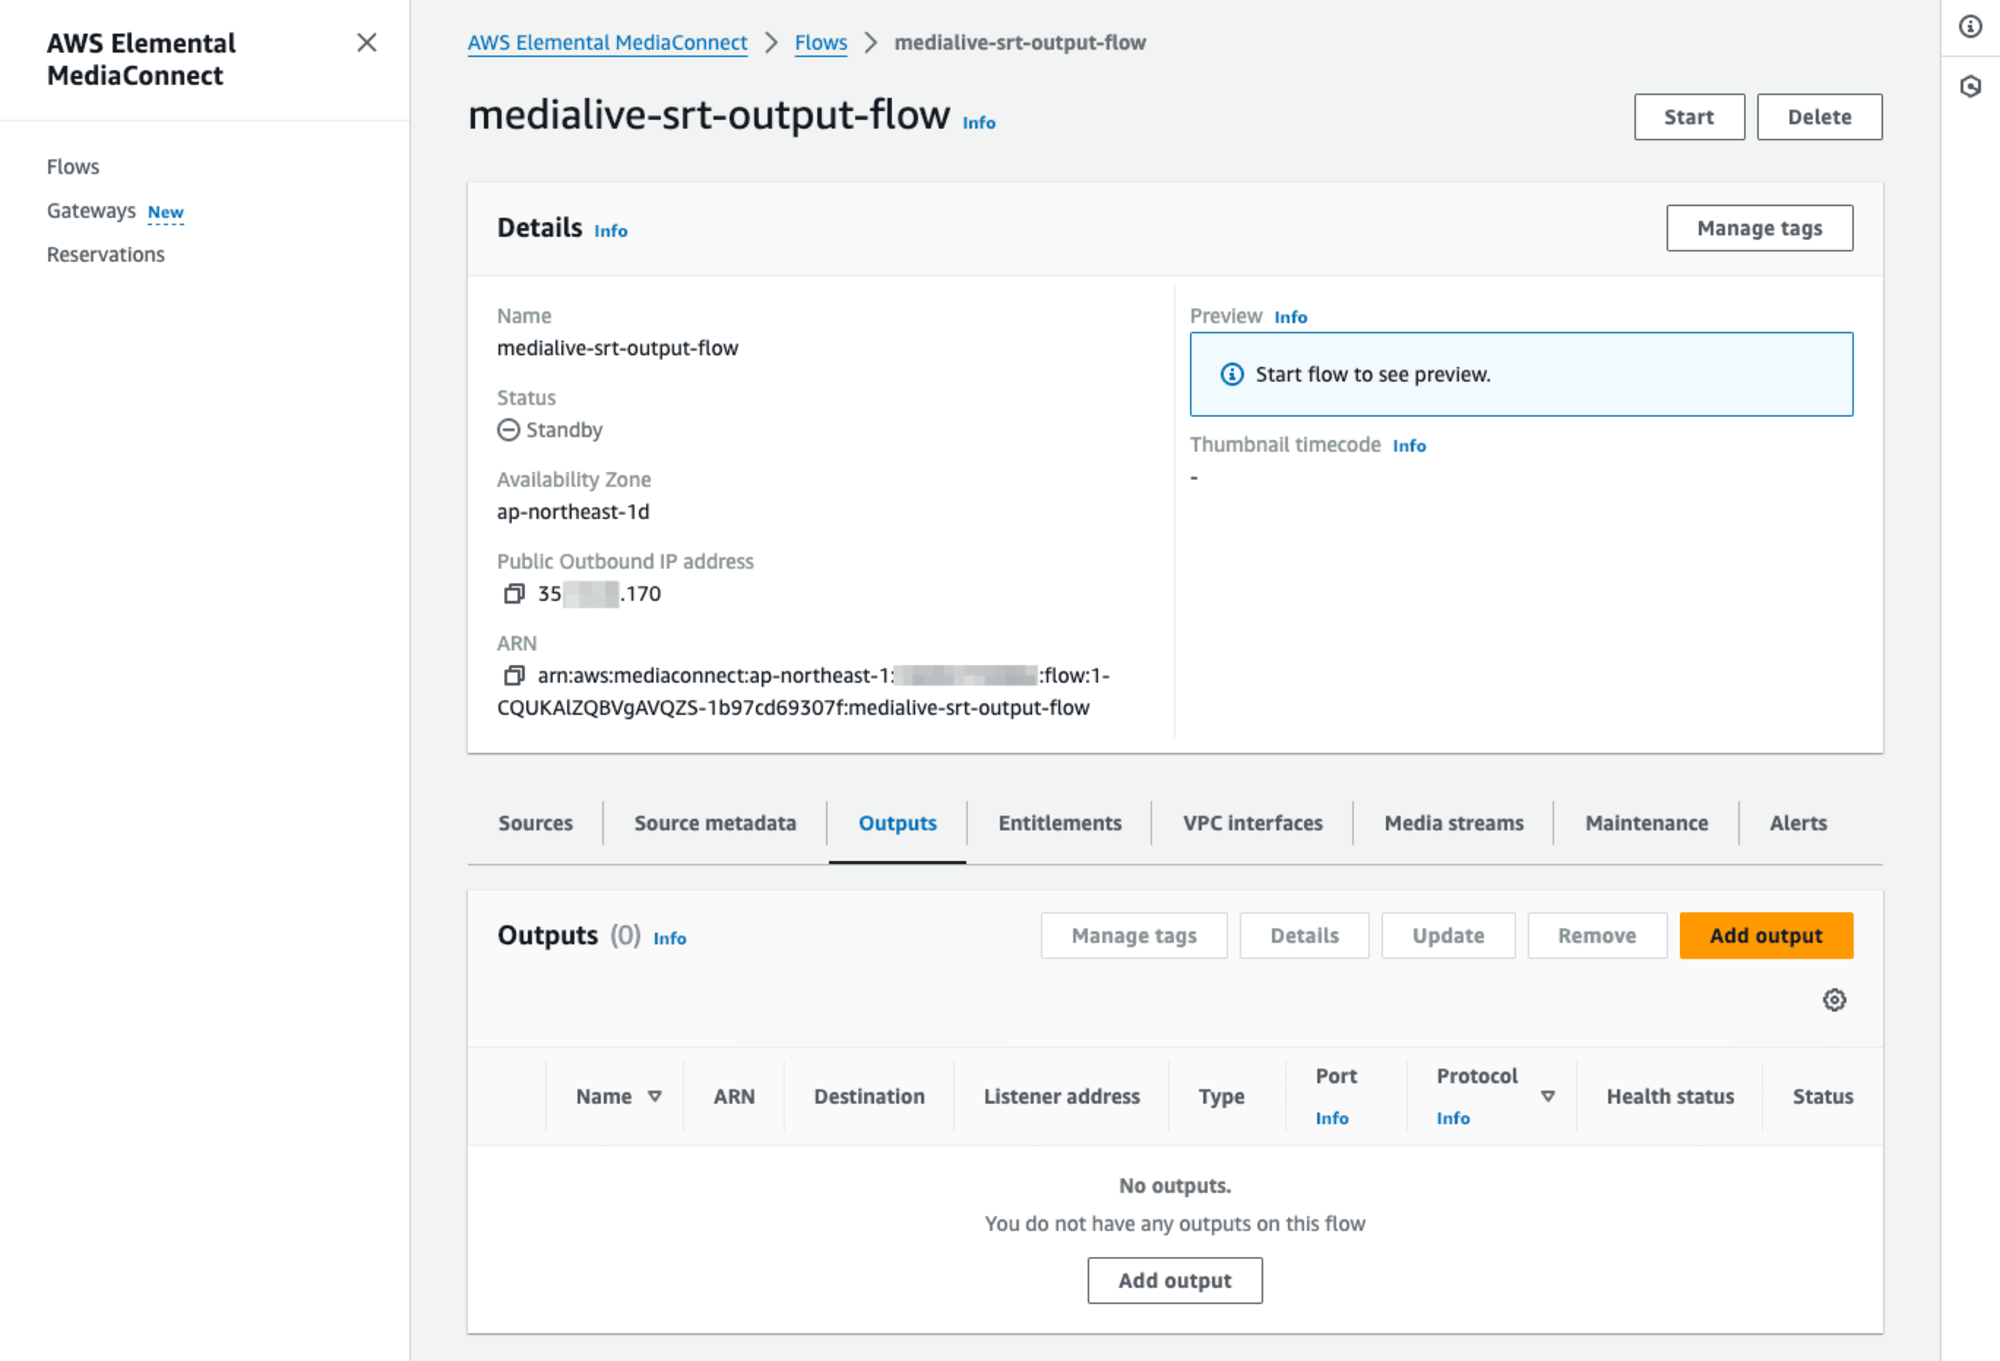Click the Outputs Details button
Viewport: 2000px width, 1361px height.
coord(1304,936)
